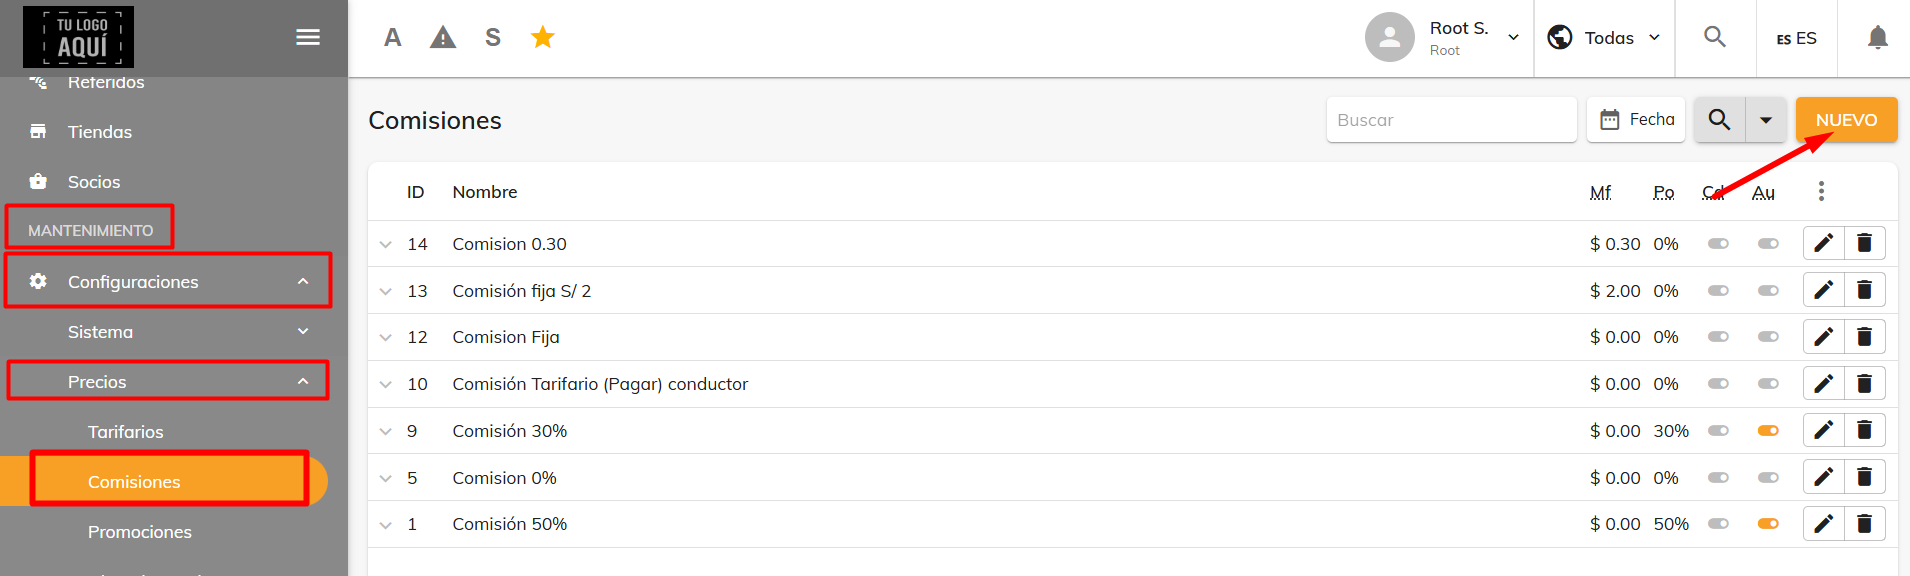The width and height of the screenshot is (1910, 576).
Task: Toggle Au switch for Comisión 50%
Action: pos(1768,524)
